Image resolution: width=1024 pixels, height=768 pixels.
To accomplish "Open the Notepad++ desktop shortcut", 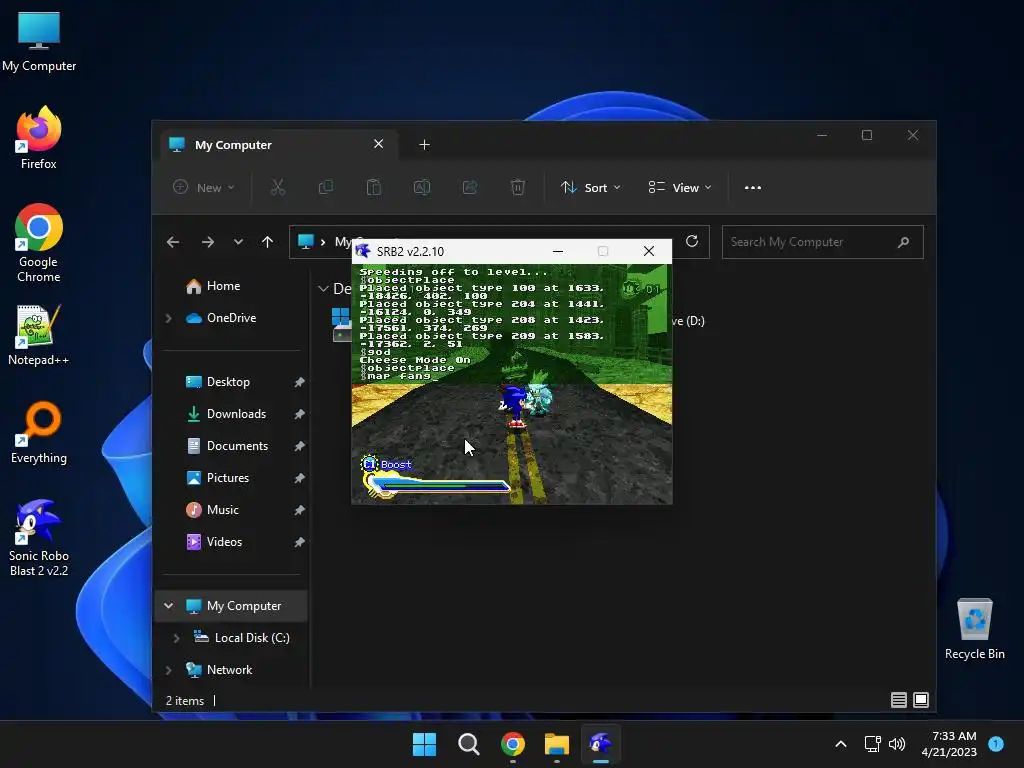I will (x=39, y=334).
